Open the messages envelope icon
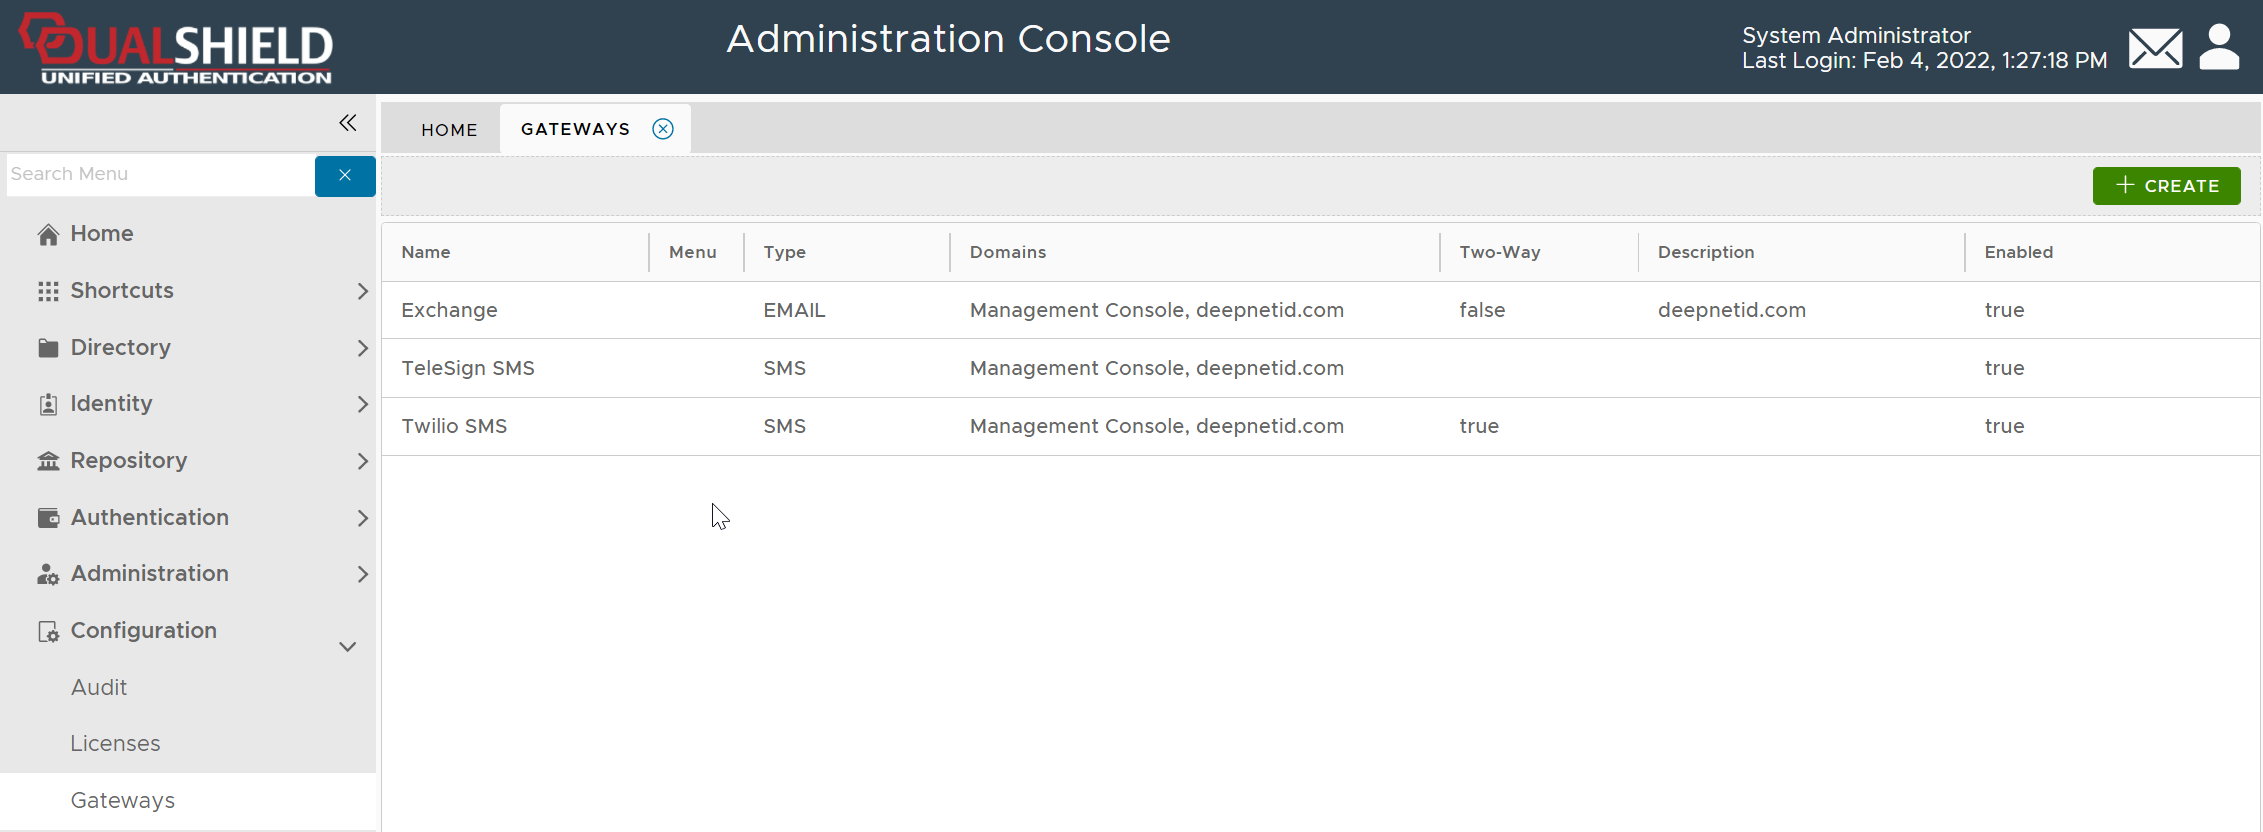The height and width of the screenshot is (832, 2263). (x=2154, y=48)
